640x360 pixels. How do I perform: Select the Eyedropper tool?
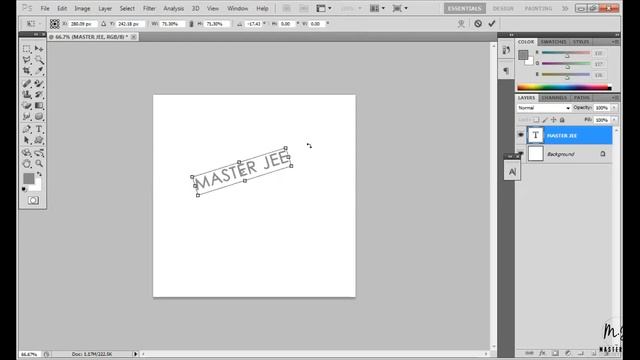pyautogui.click(x=39, y=71)
